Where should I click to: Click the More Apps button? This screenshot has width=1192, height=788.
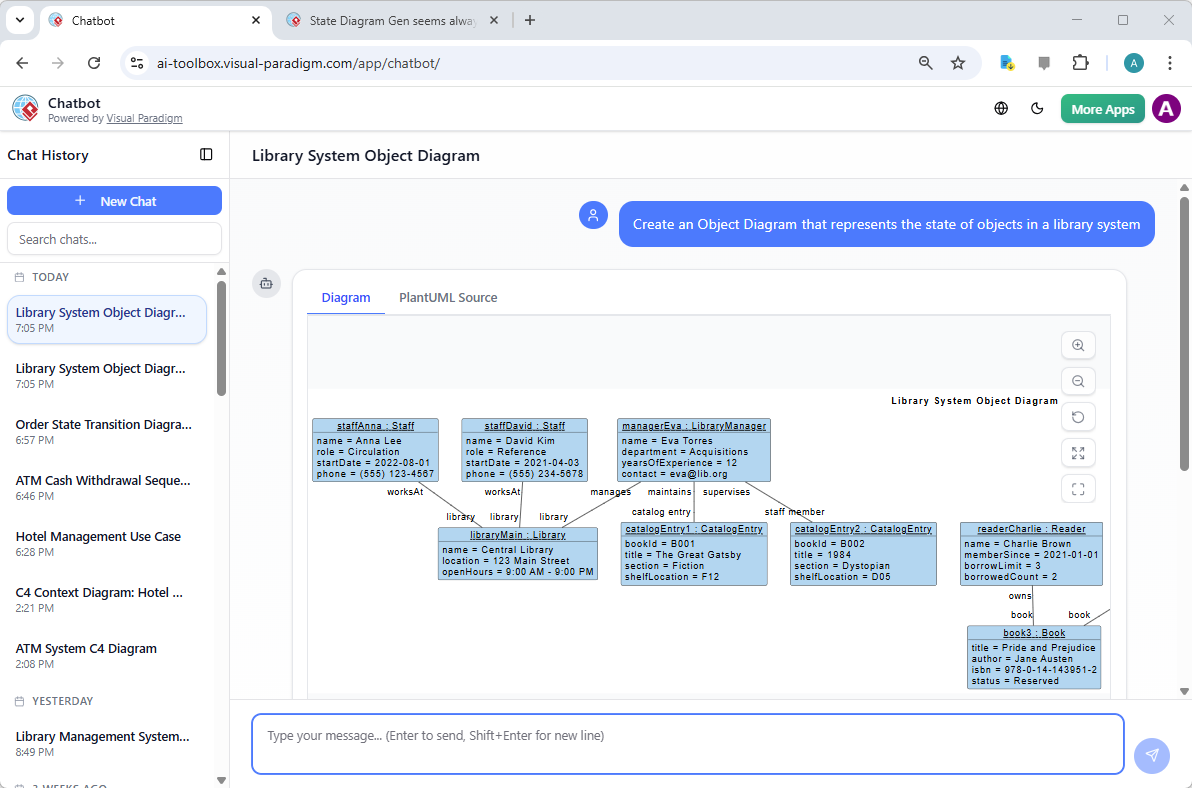(x=1102, y=108)
